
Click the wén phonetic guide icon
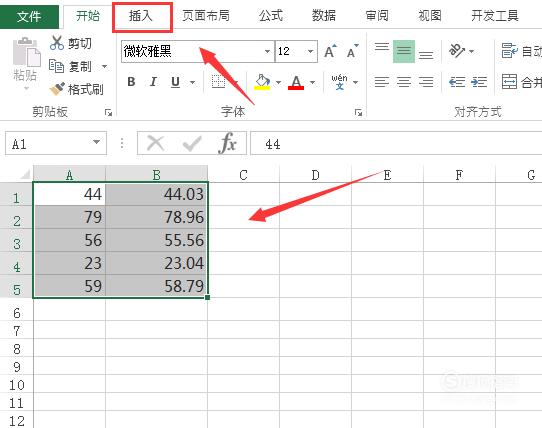pyautogui.click(x=339, y=82)
